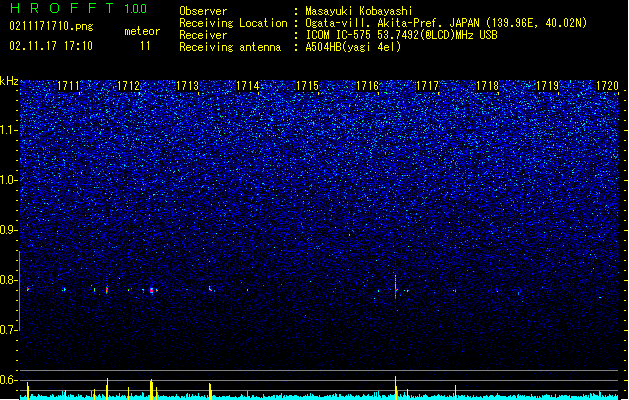Click the kHz axis unit label
The width and height of the screenshot is (629, 400).
(x=9, y=81)
